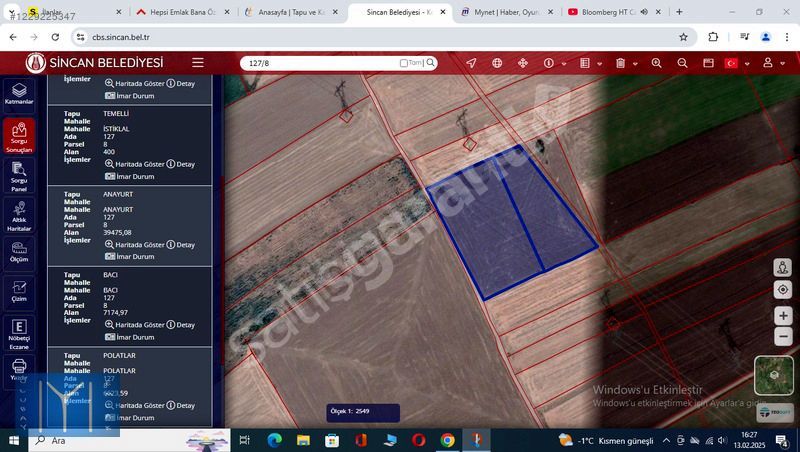Click the parcel search input field
The width and height of the screenshot is (800, 452).
click(x=320, y=63)
